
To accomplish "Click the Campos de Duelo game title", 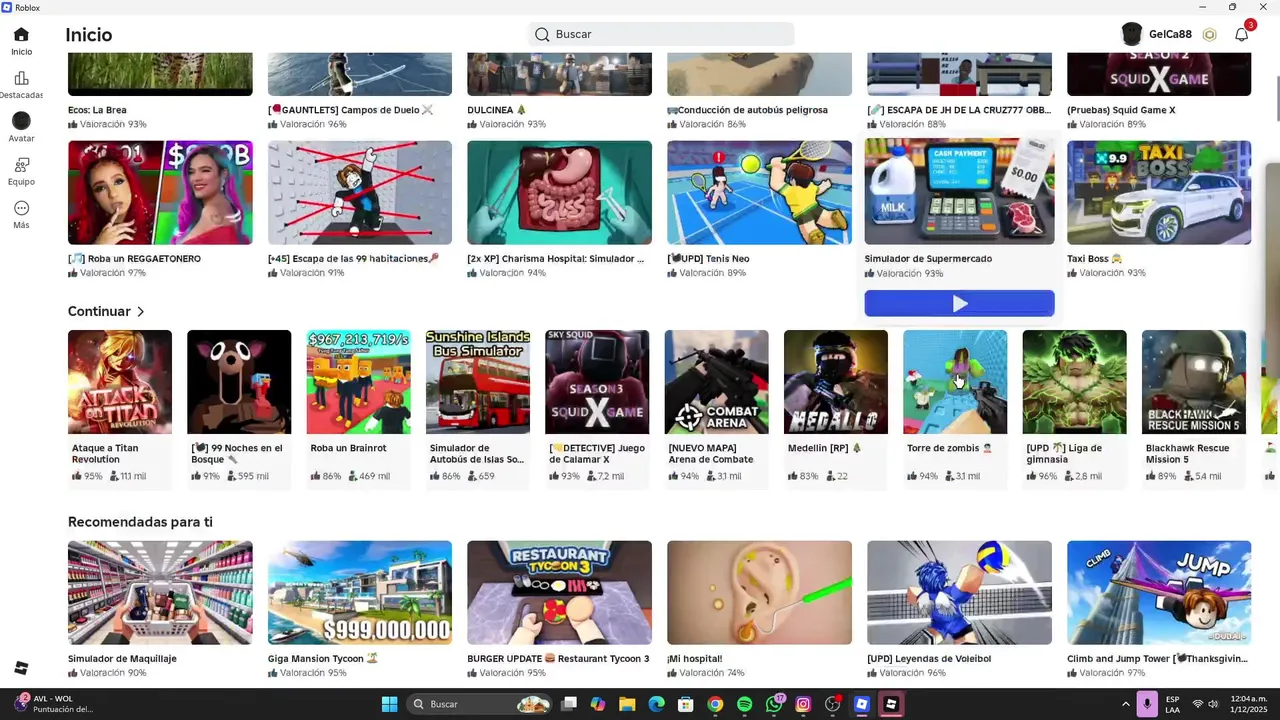I will [x=351, y=110].
